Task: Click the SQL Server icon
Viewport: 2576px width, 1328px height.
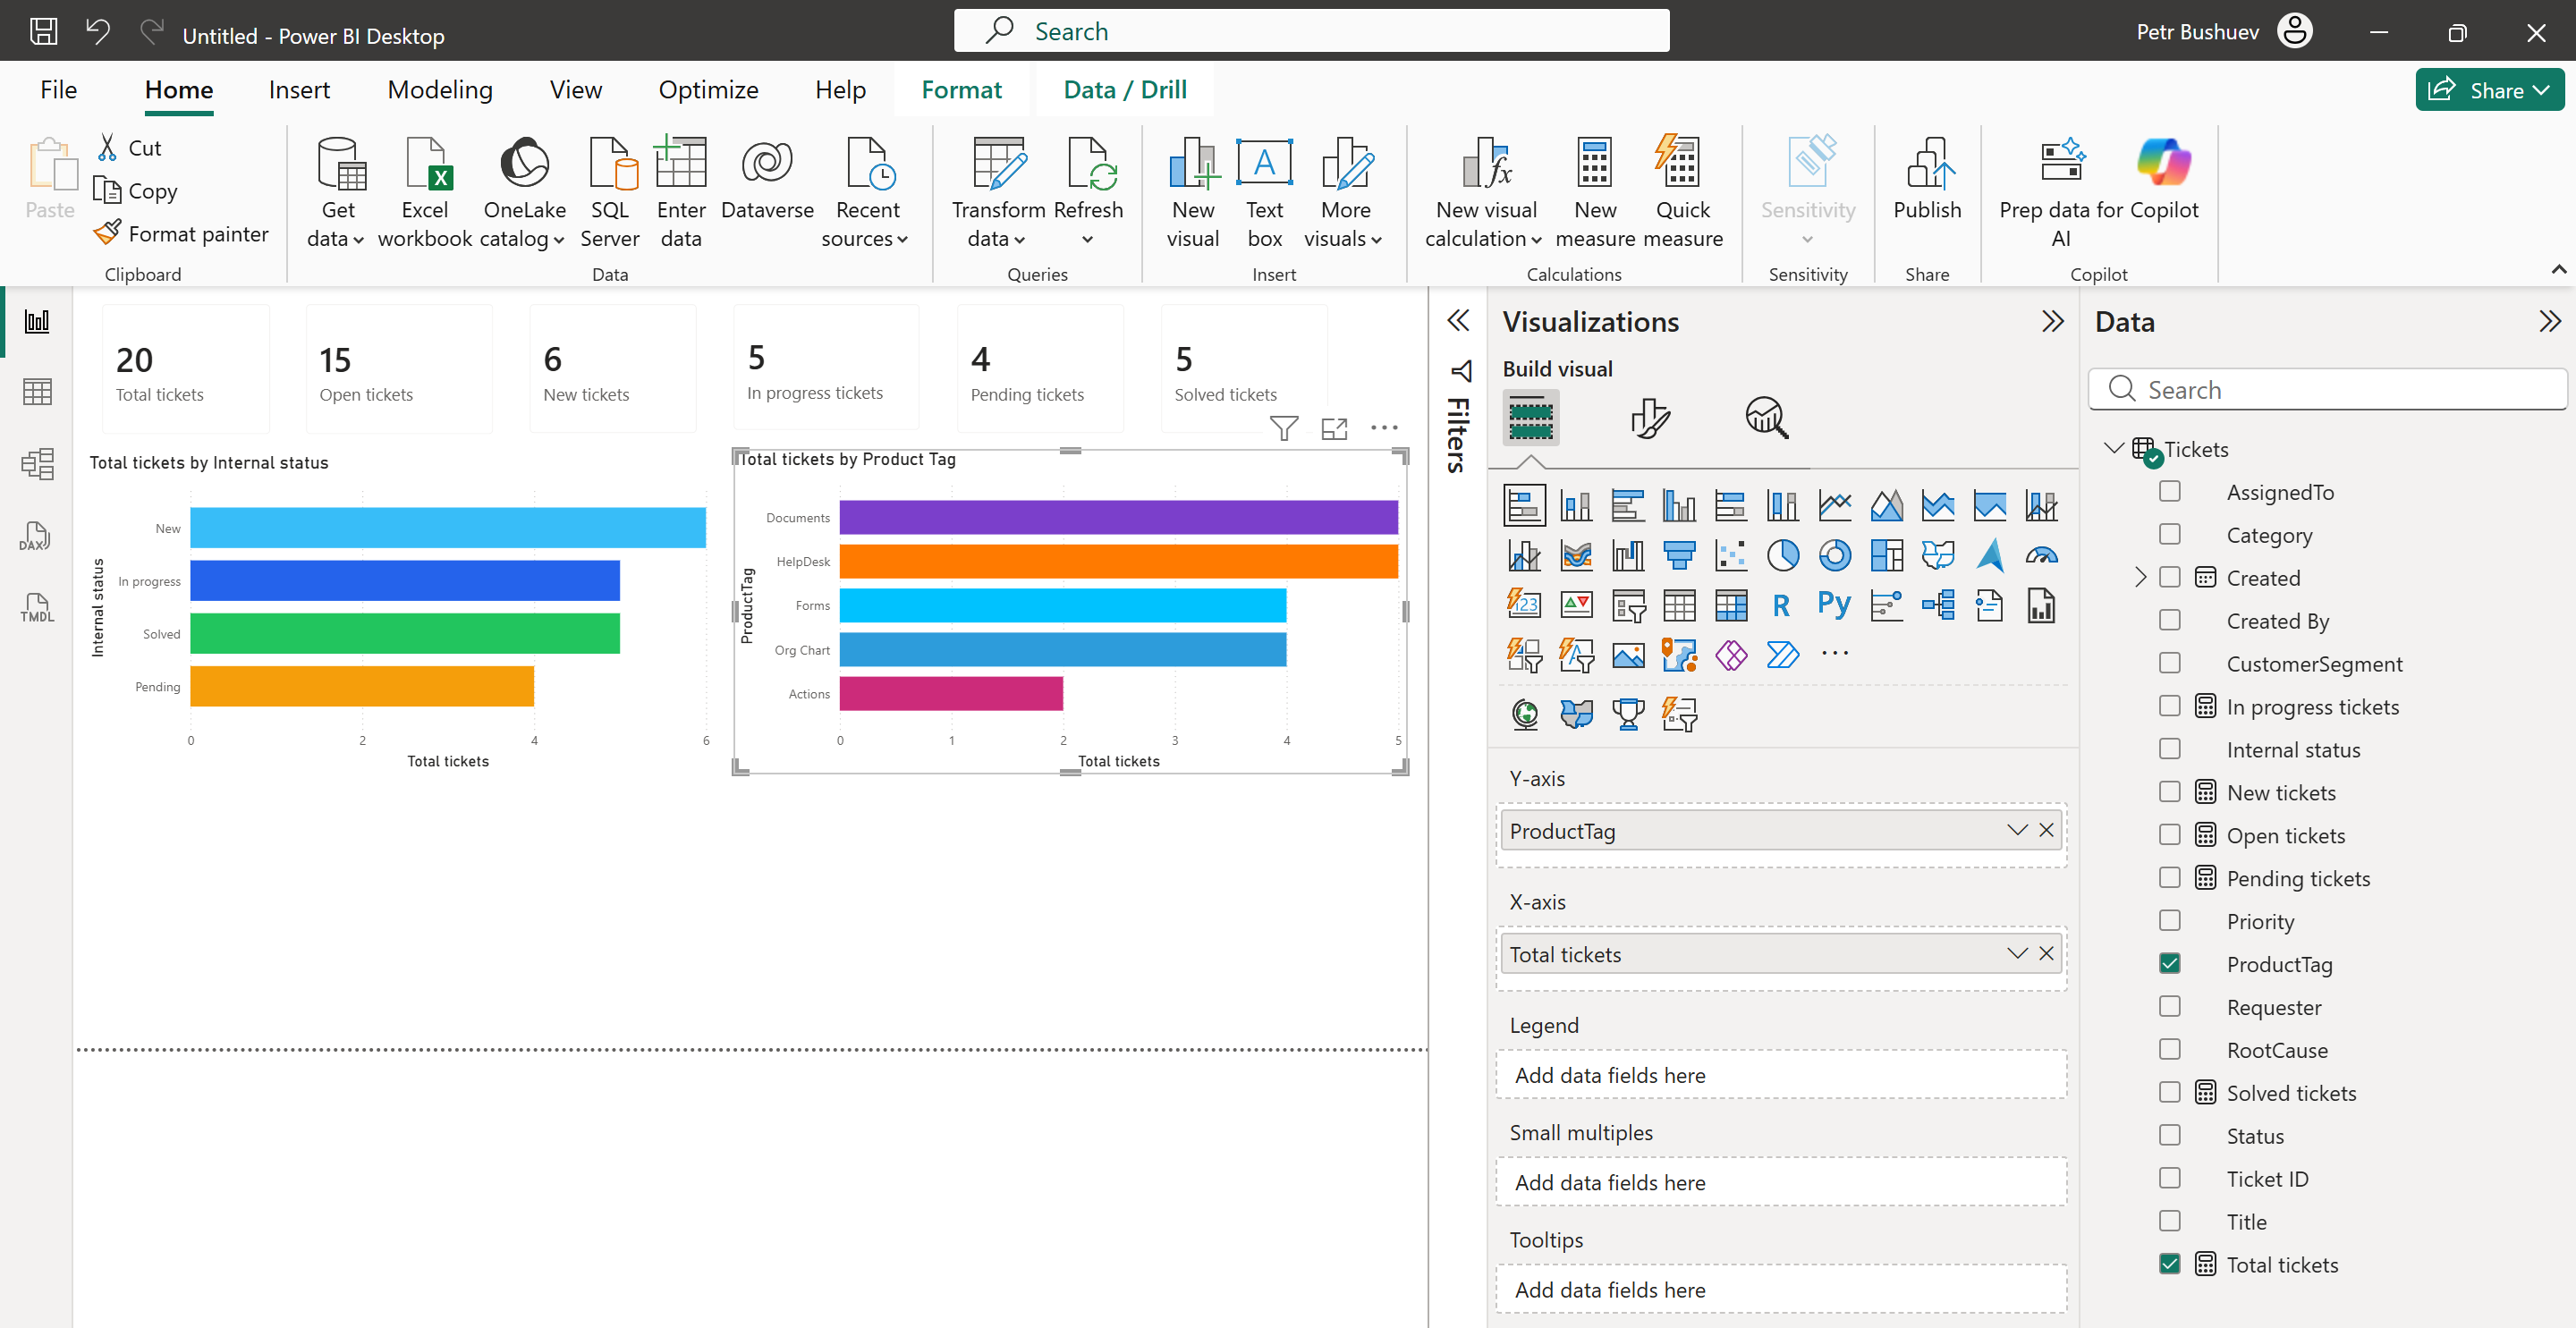Action: (612, 163)
